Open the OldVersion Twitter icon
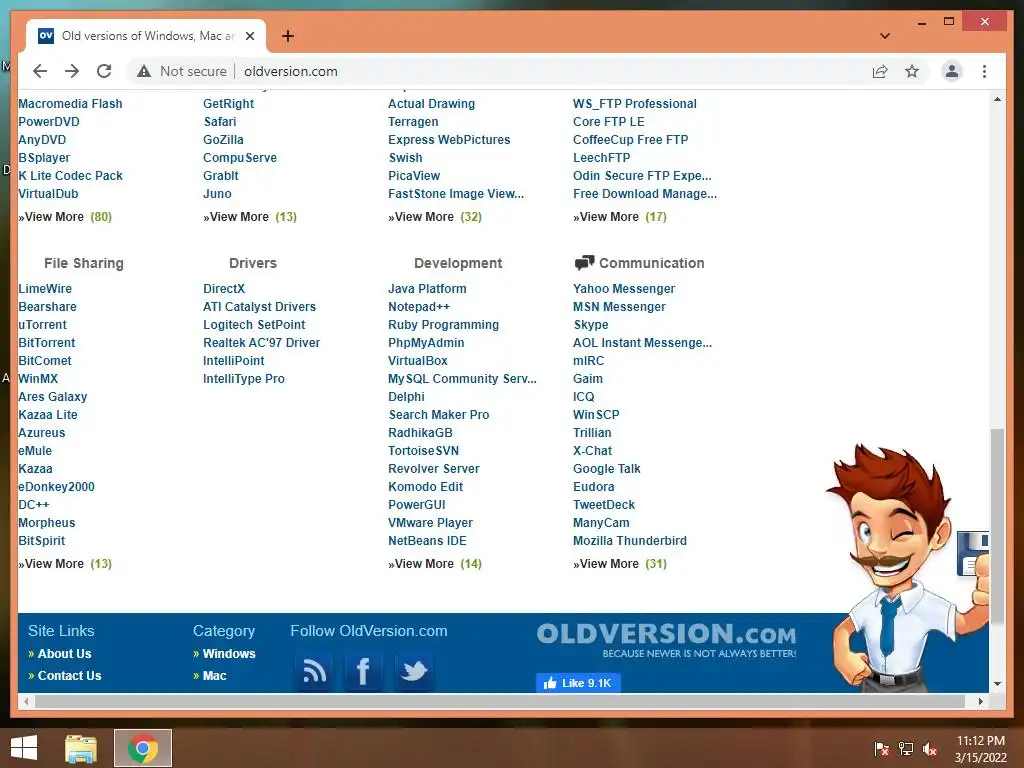 coord(413,671)
